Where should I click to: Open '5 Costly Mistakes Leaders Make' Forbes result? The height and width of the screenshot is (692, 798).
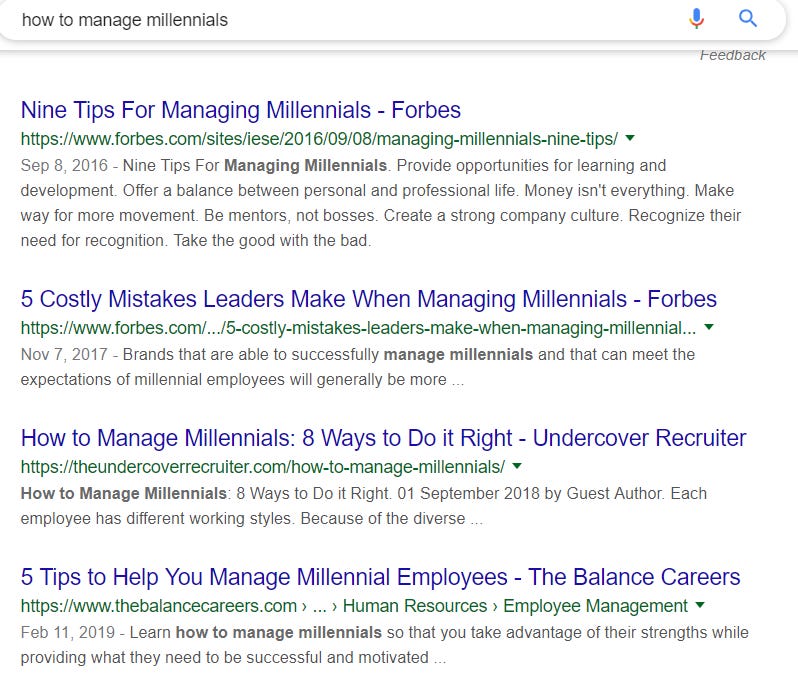(368, 299)
